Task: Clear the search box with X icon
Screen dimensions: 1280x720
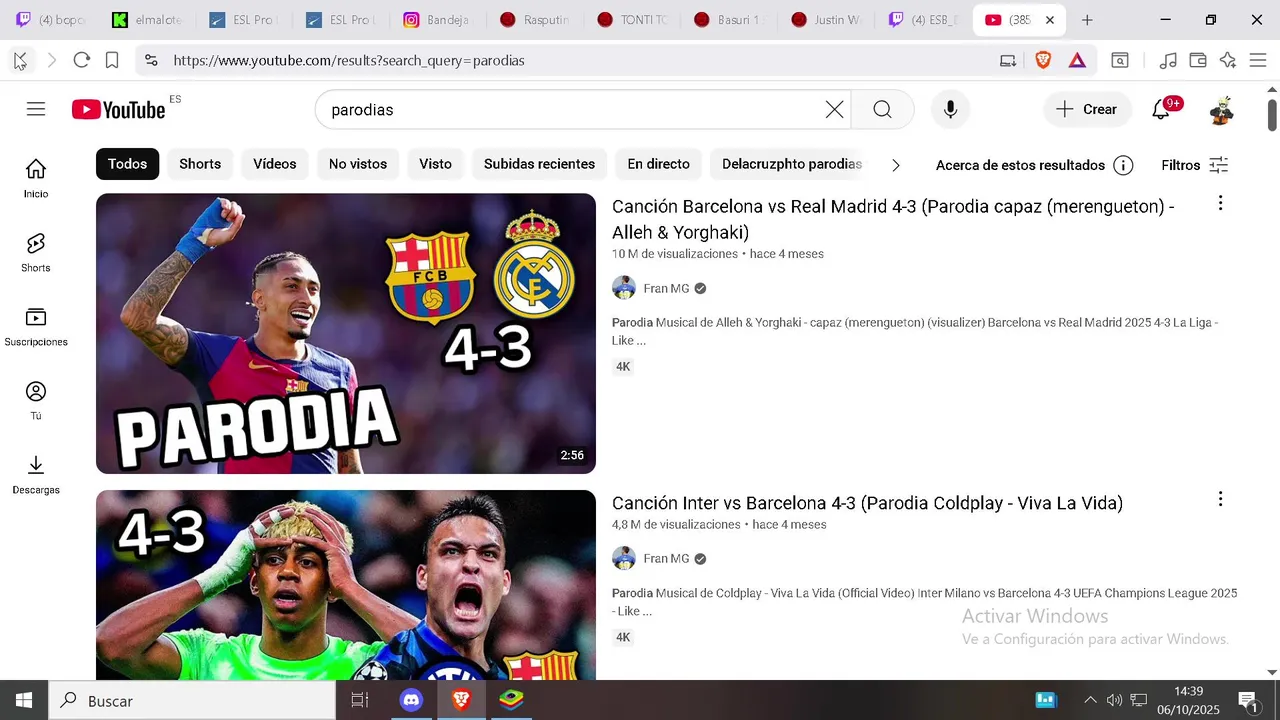Action: pos(834,110)
